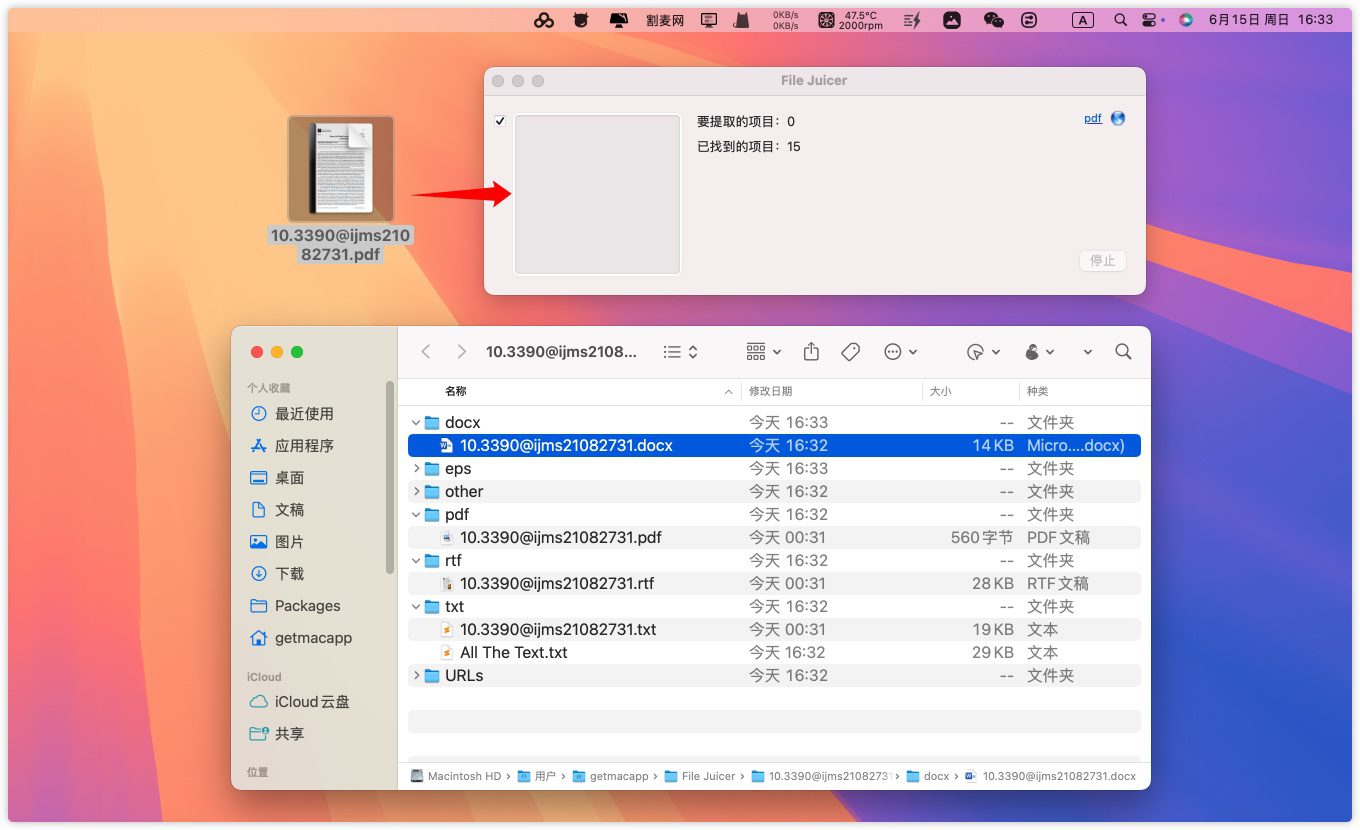Expand the URLs folder
The image size is (1360, 830).
click(417, 676)
